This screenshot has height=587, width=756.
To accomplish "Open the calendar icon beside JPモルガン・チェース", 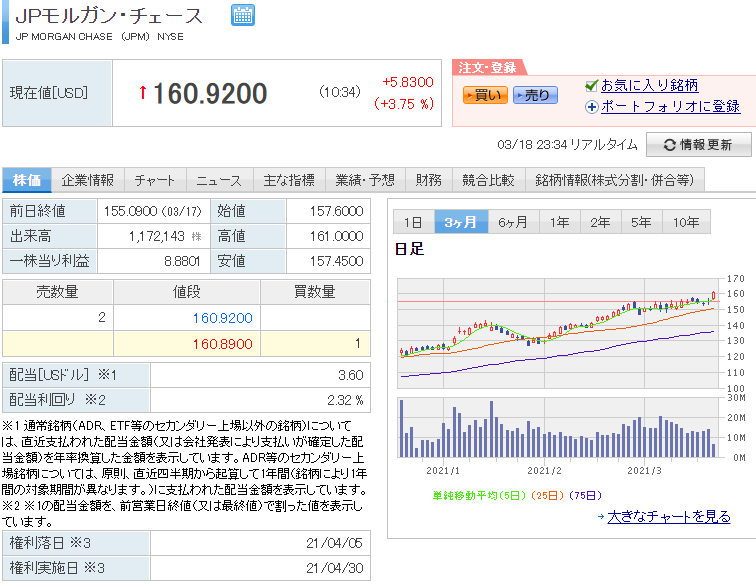I will click(x=243, y=15).
